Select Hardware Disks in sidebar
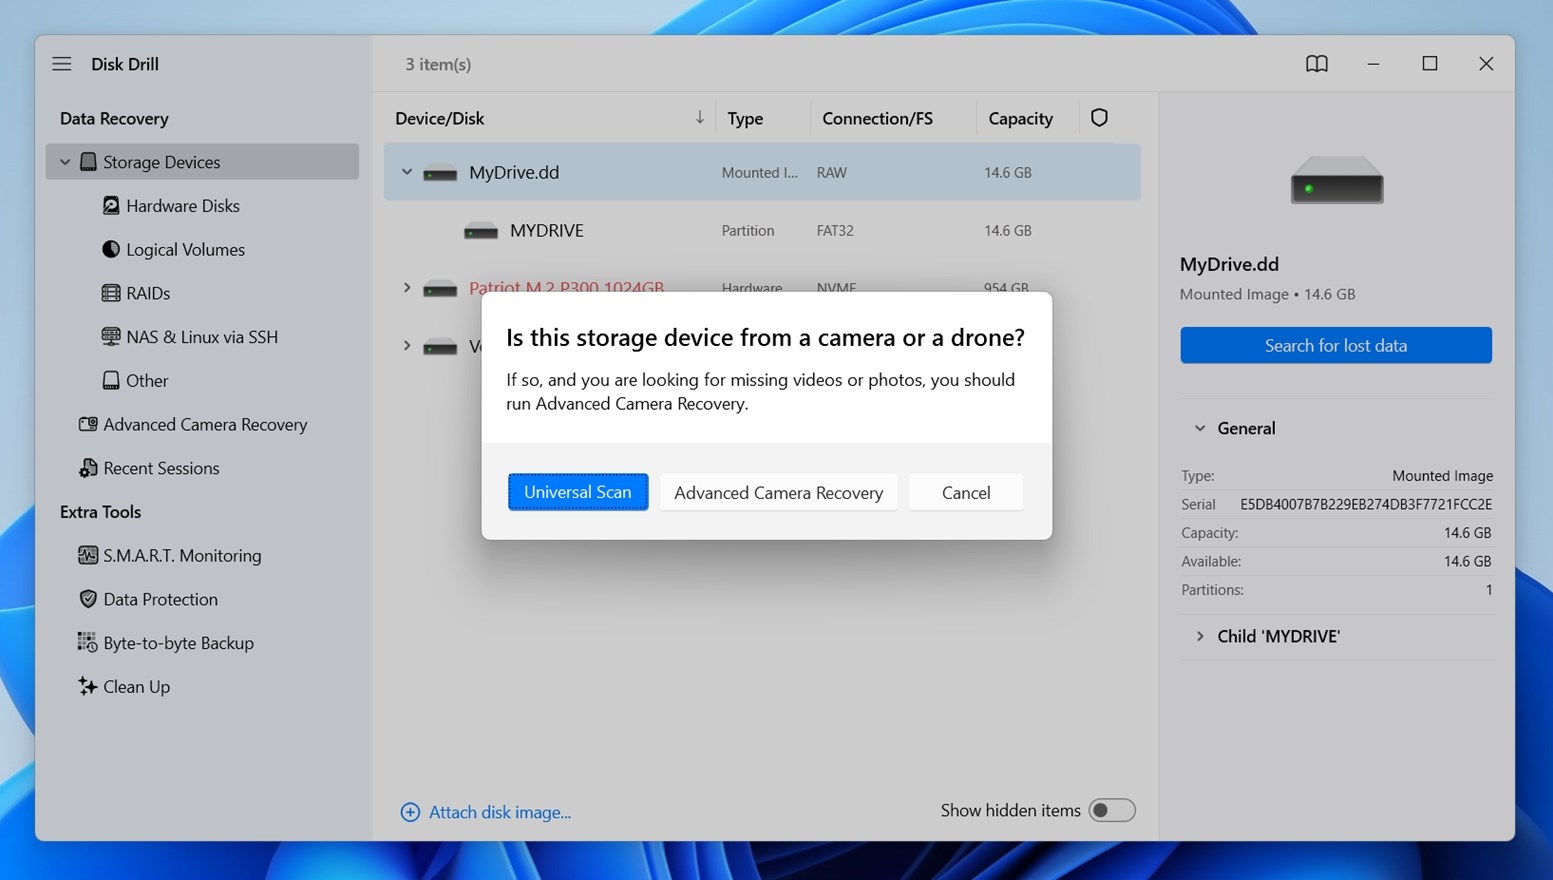Screen dimensions: 1553x880 [182, 206]
